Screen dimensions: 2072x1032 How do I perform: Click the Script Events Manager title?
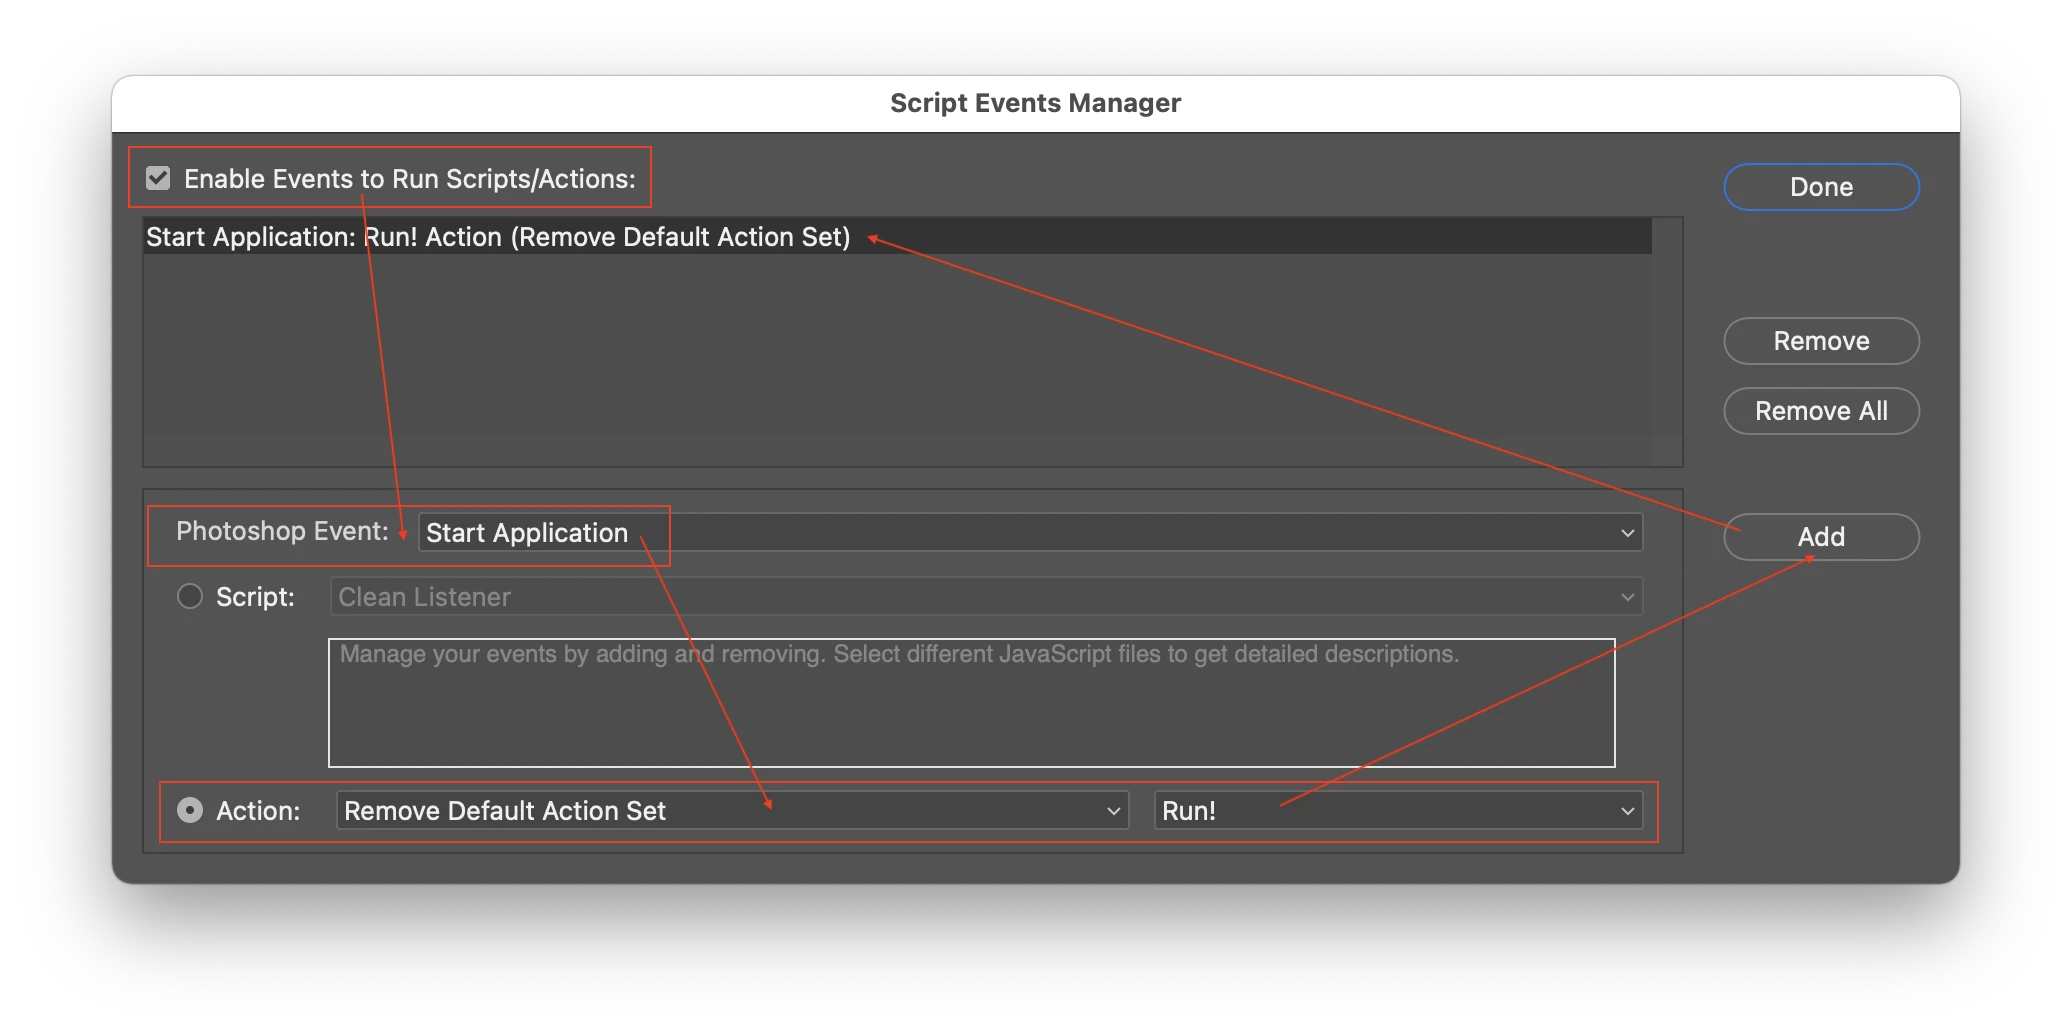(x=1035, y=103)
